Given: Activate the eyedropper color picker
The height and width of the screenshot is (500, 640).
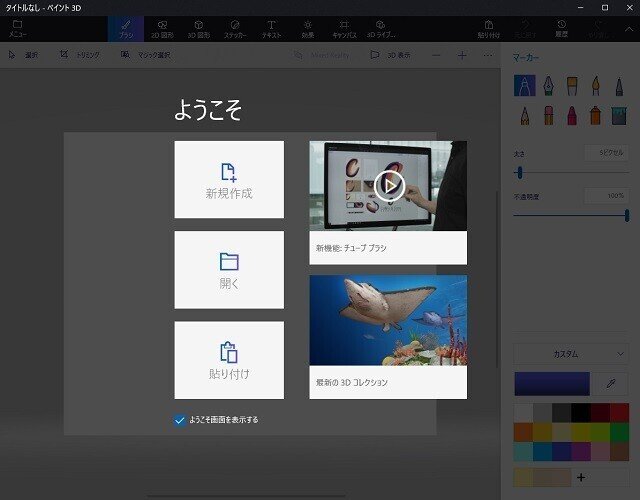Looking at the screenshot, I should point(610,384).
